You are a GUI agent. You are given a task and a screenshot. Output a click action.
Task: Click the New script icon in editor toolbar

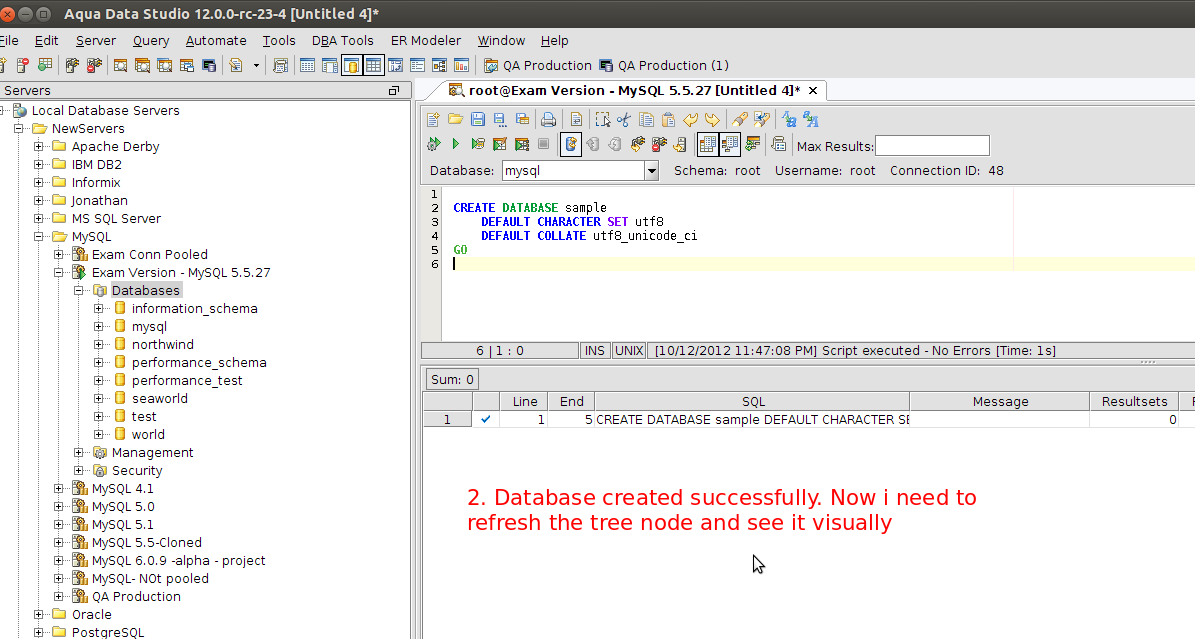point(434,120)
